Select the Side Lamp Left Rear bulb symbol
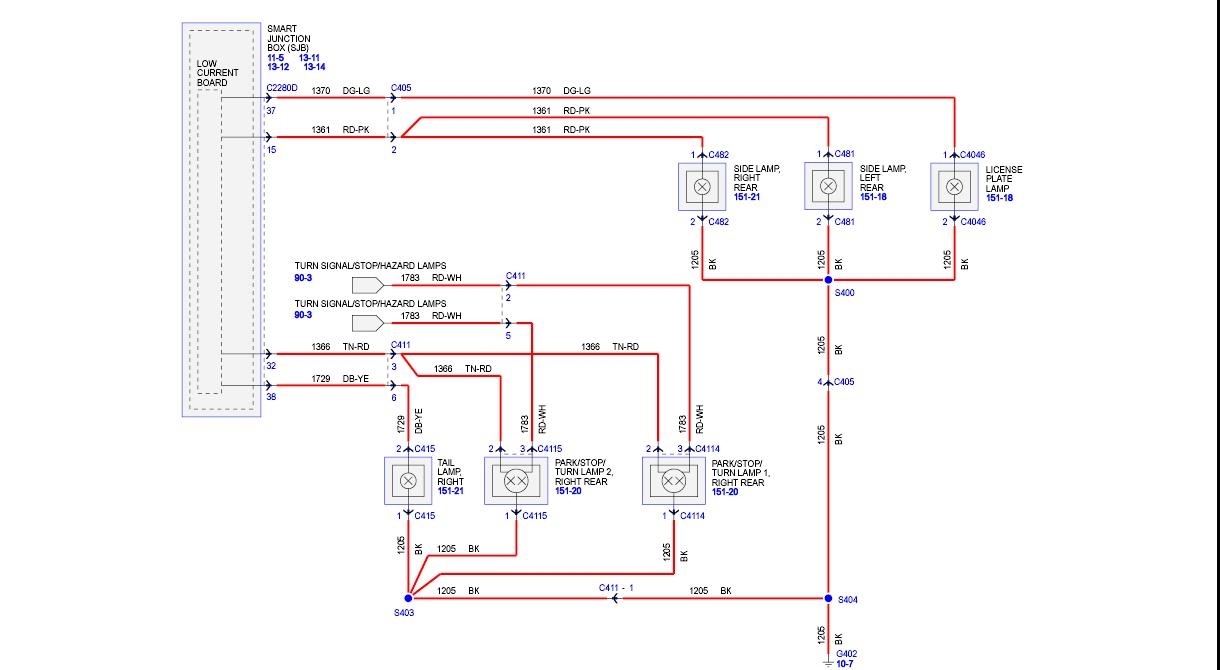Screen dimensions: 1220x670 coord(828,186)
